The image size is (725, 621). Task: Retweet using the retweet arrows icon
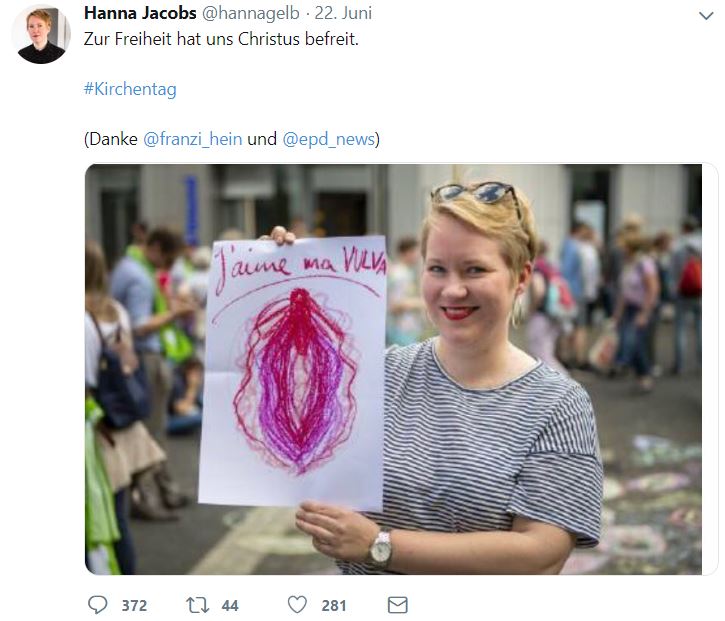point(197,605)
